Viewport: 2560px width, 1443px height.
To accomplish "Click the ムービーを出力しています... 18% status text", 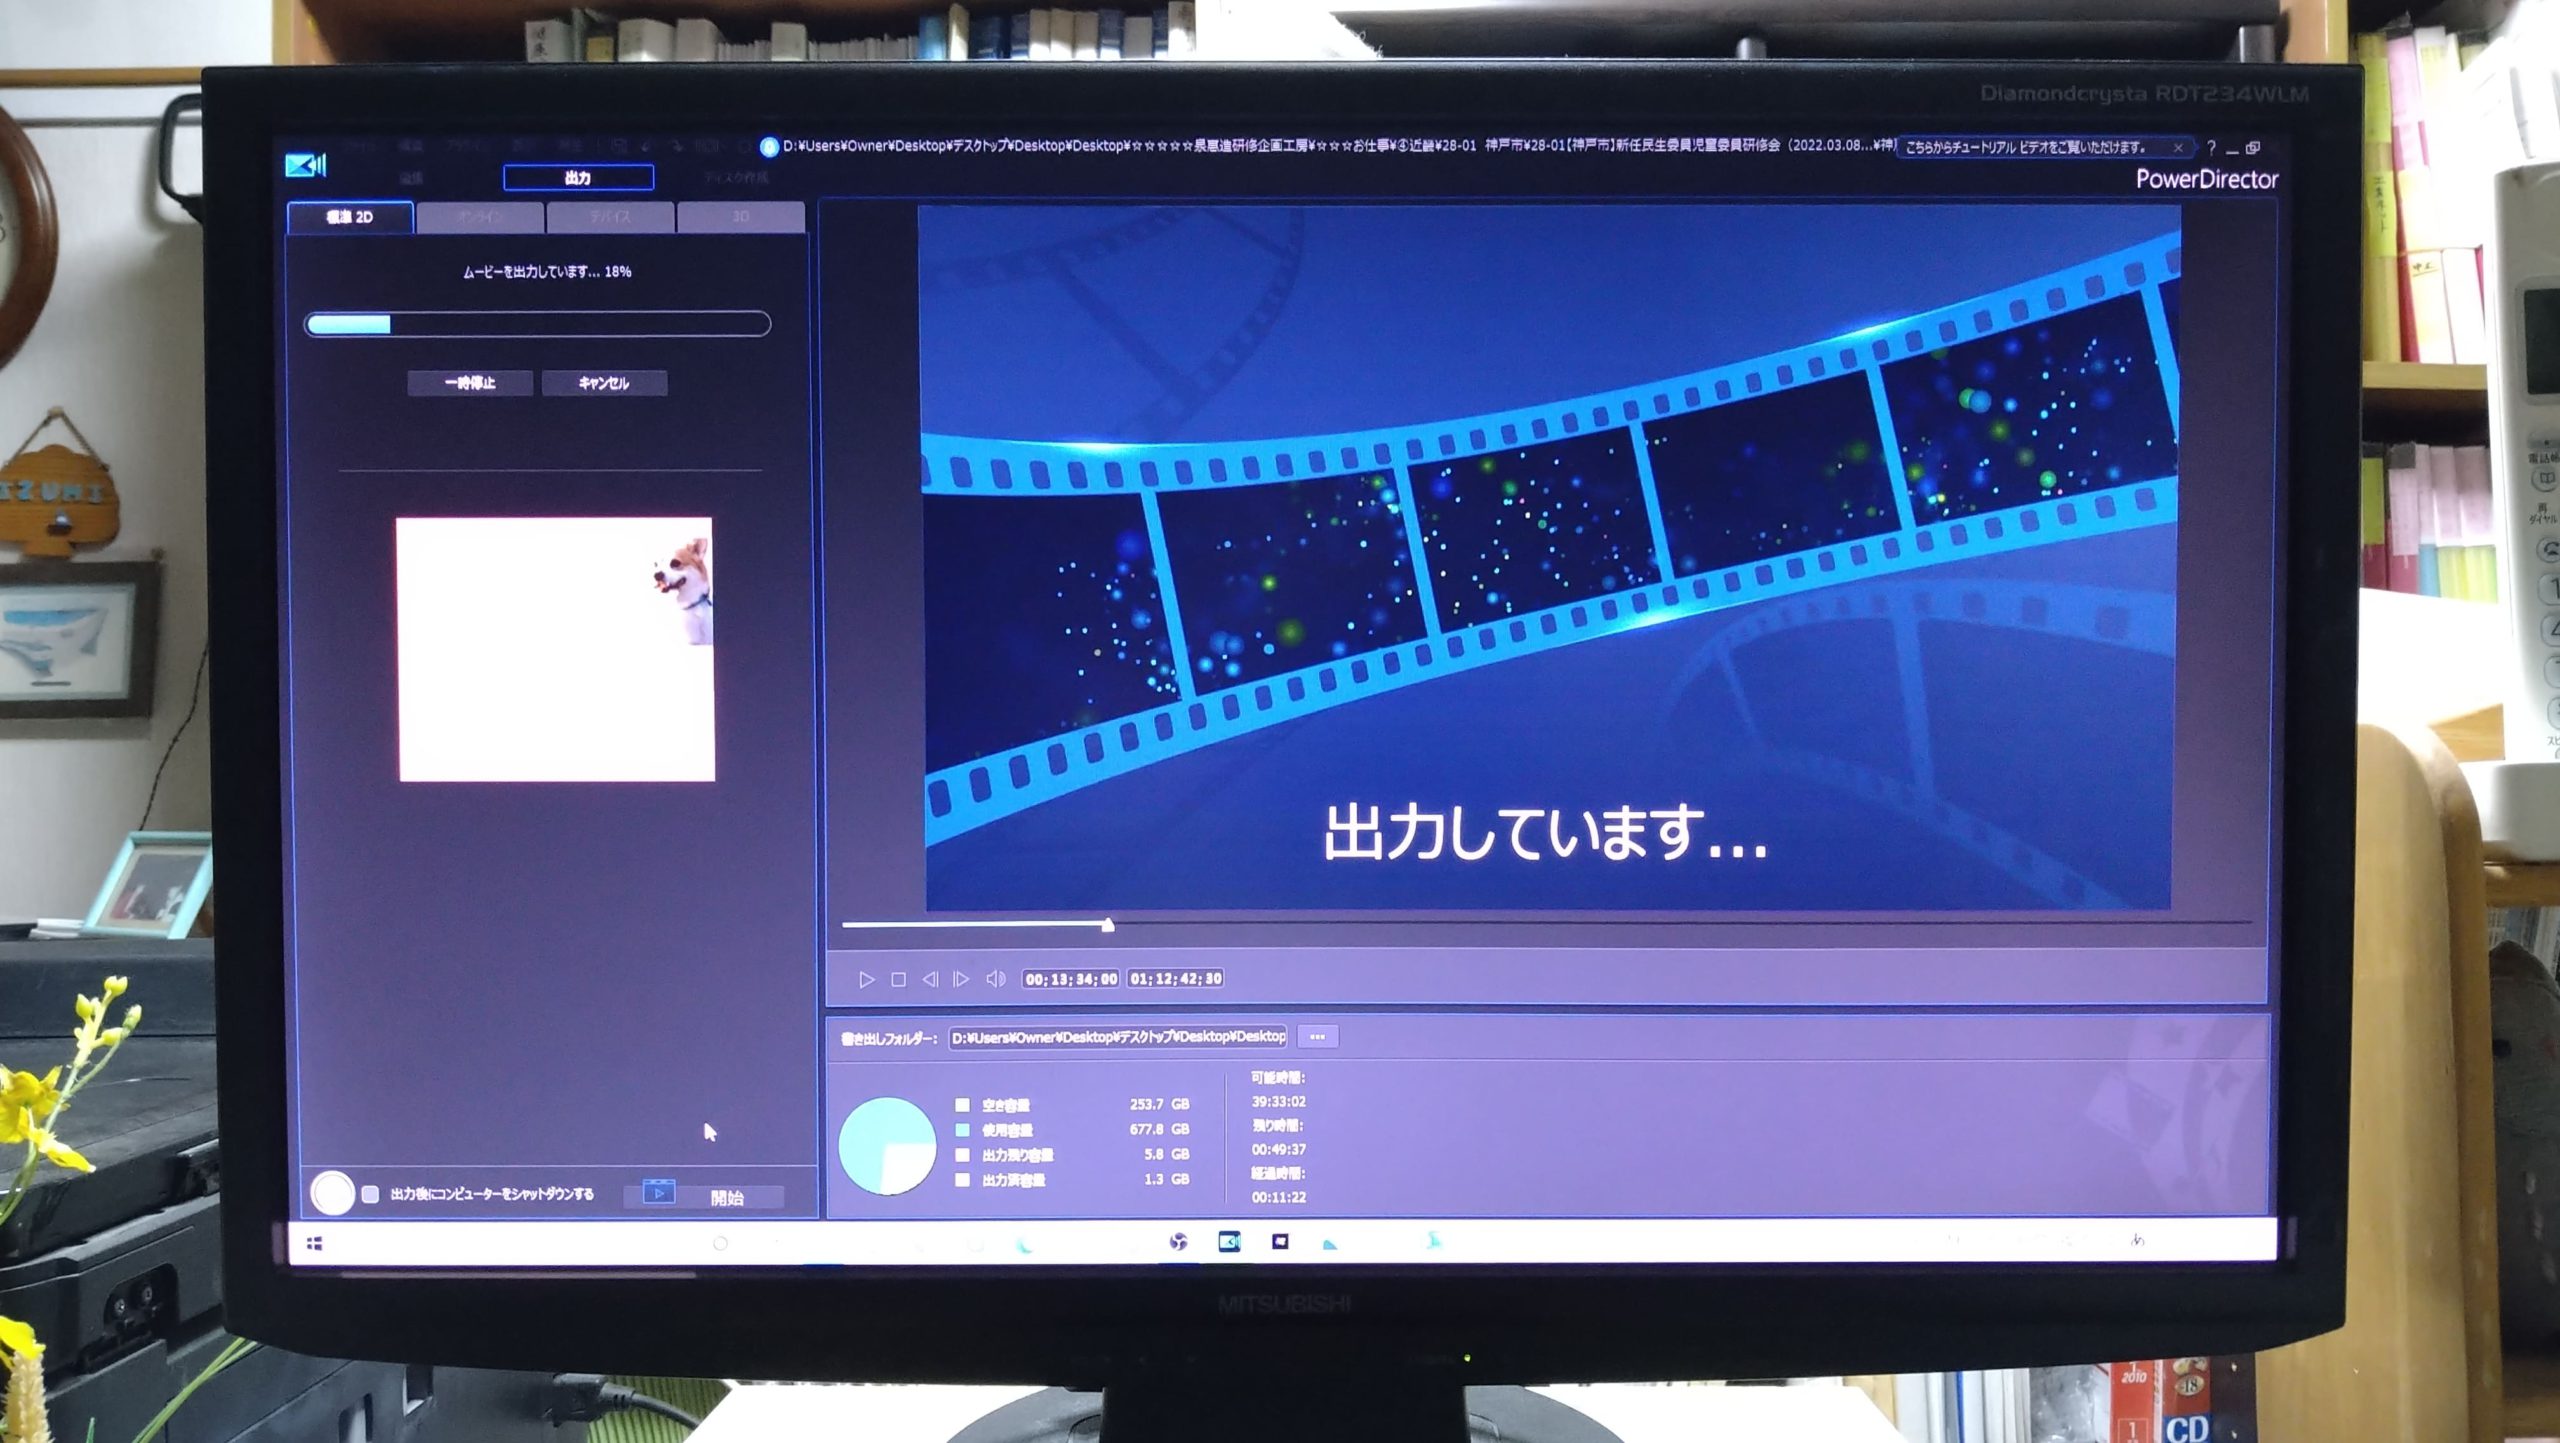I will 547,272.
